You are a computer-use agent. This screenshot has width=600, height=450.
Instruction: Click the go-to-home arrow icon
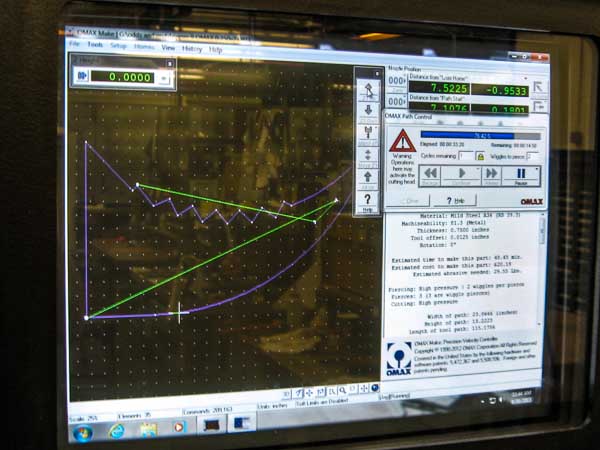[539, 87]
